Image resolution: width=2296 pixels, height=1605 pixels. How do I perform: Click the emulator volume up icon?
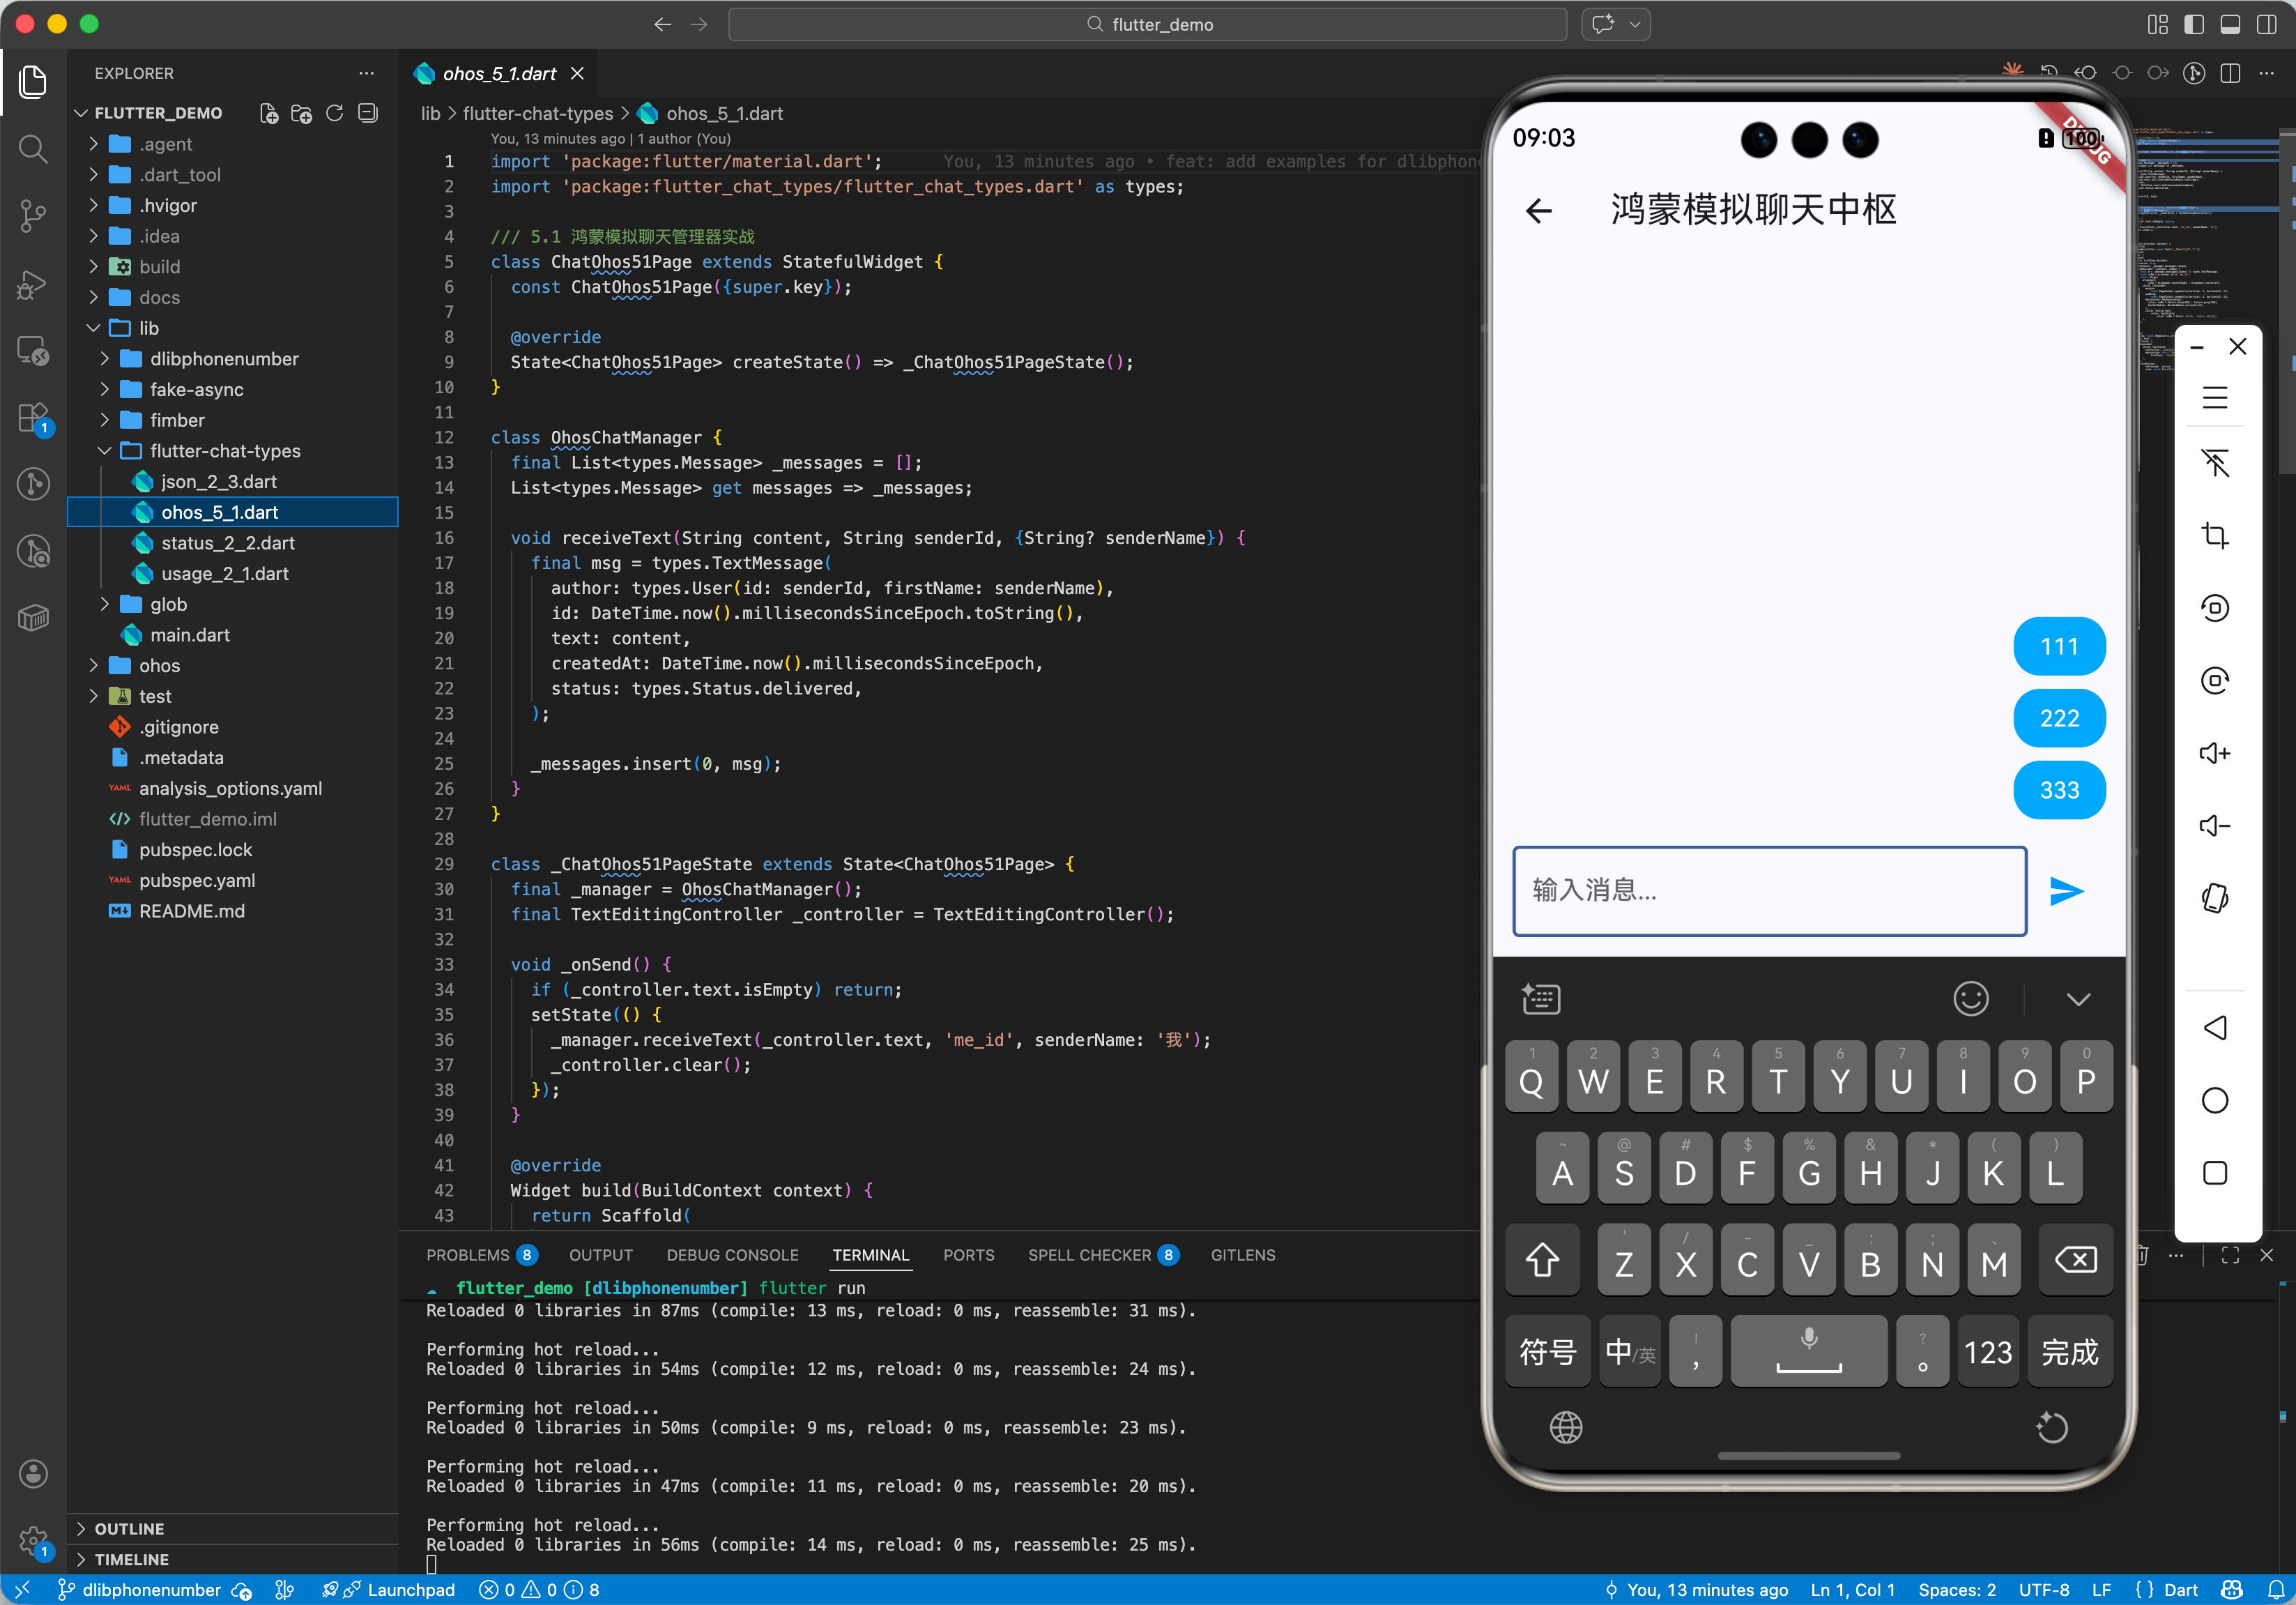[2215, 753]
